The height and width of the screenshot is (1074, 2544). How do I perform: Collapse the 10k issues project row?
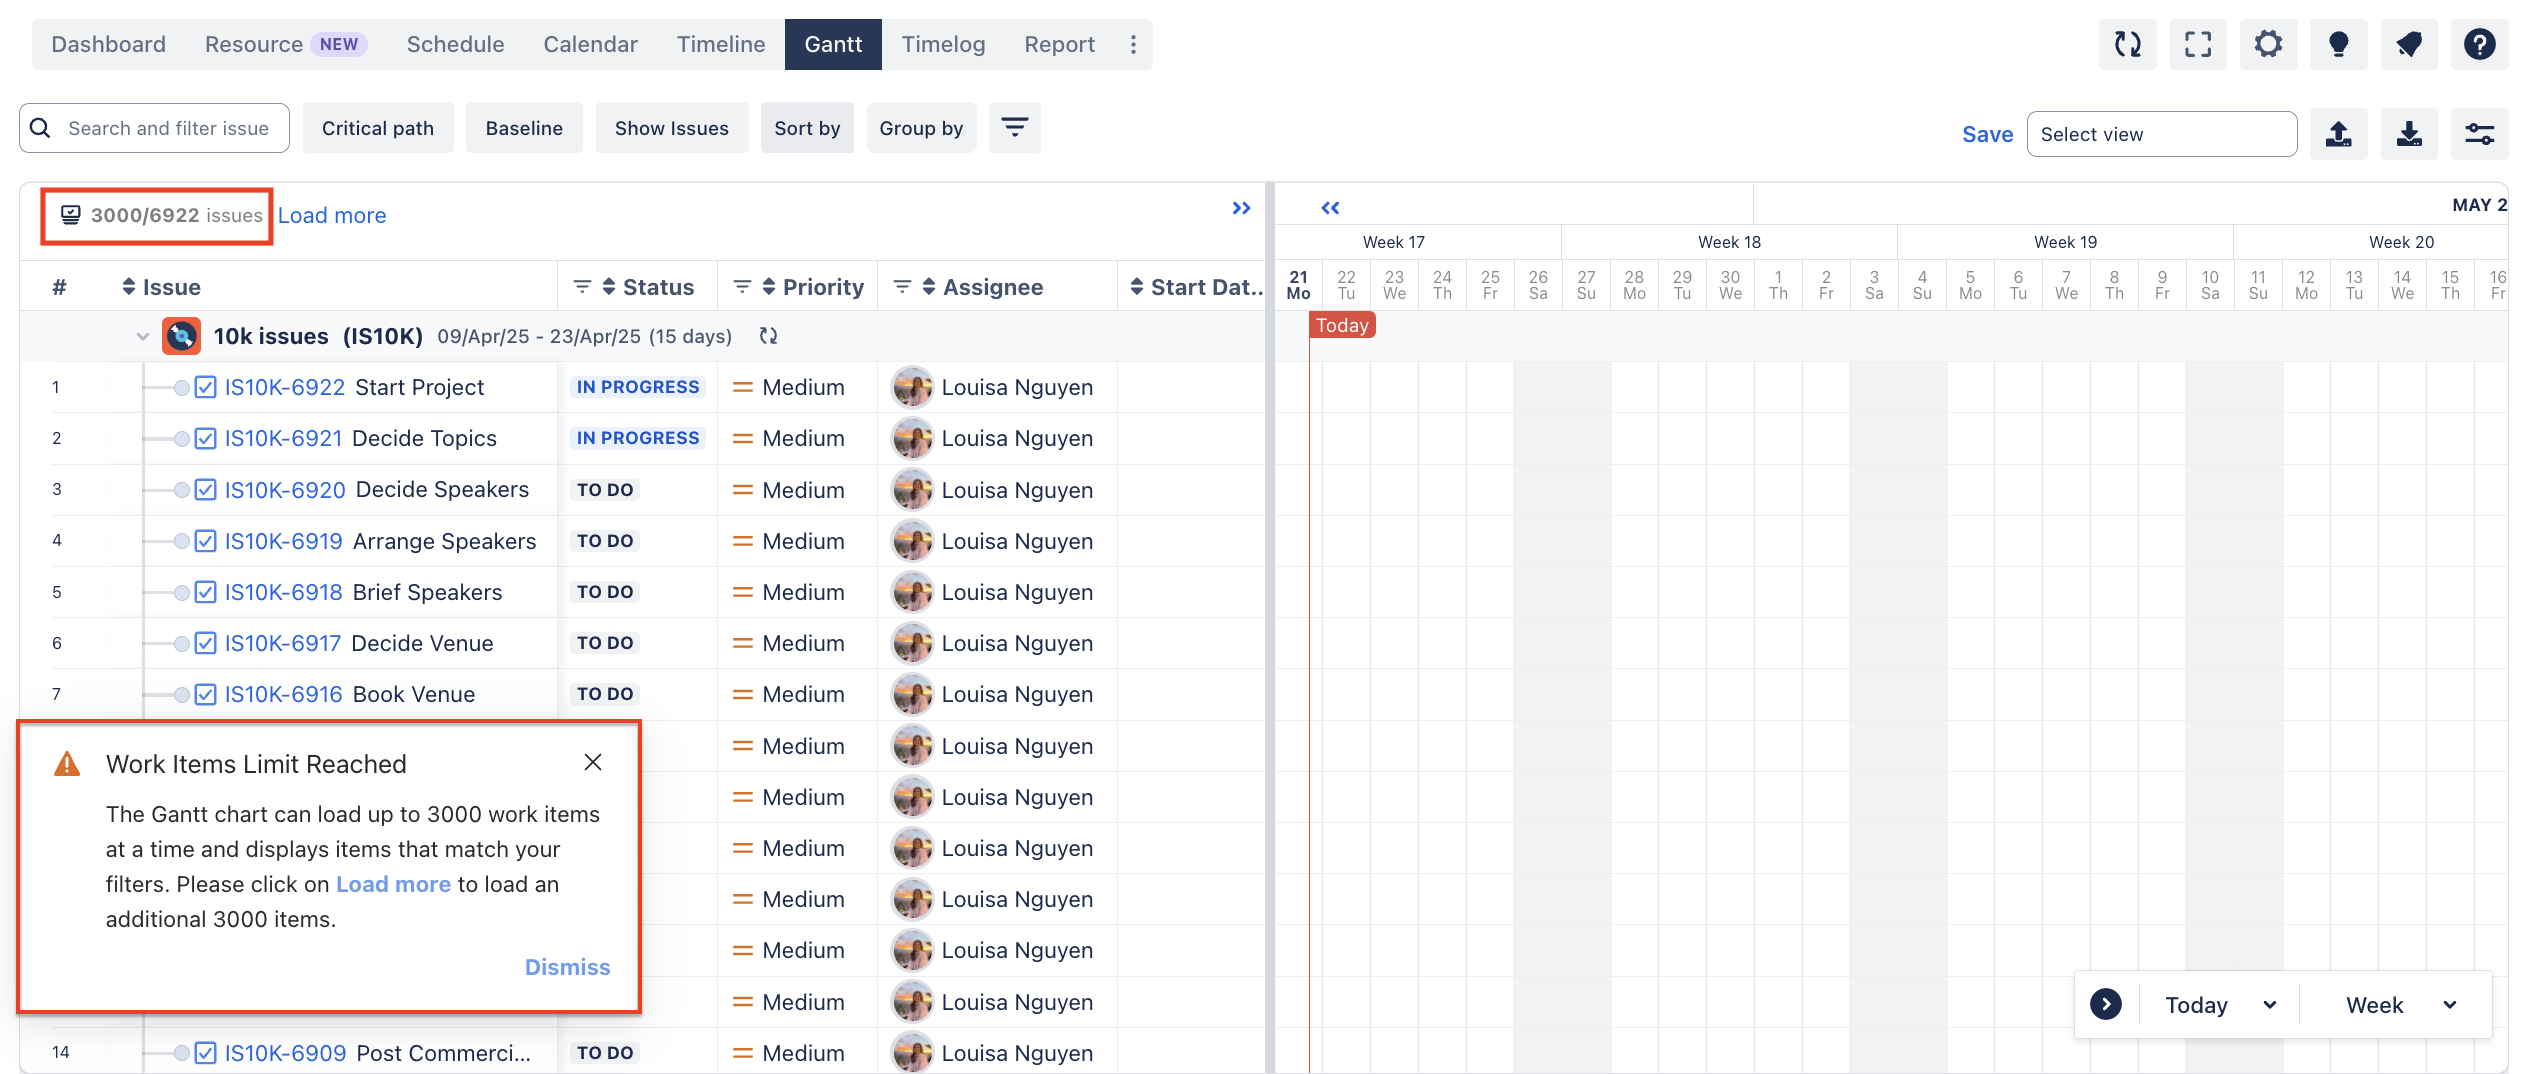(142, 337)
